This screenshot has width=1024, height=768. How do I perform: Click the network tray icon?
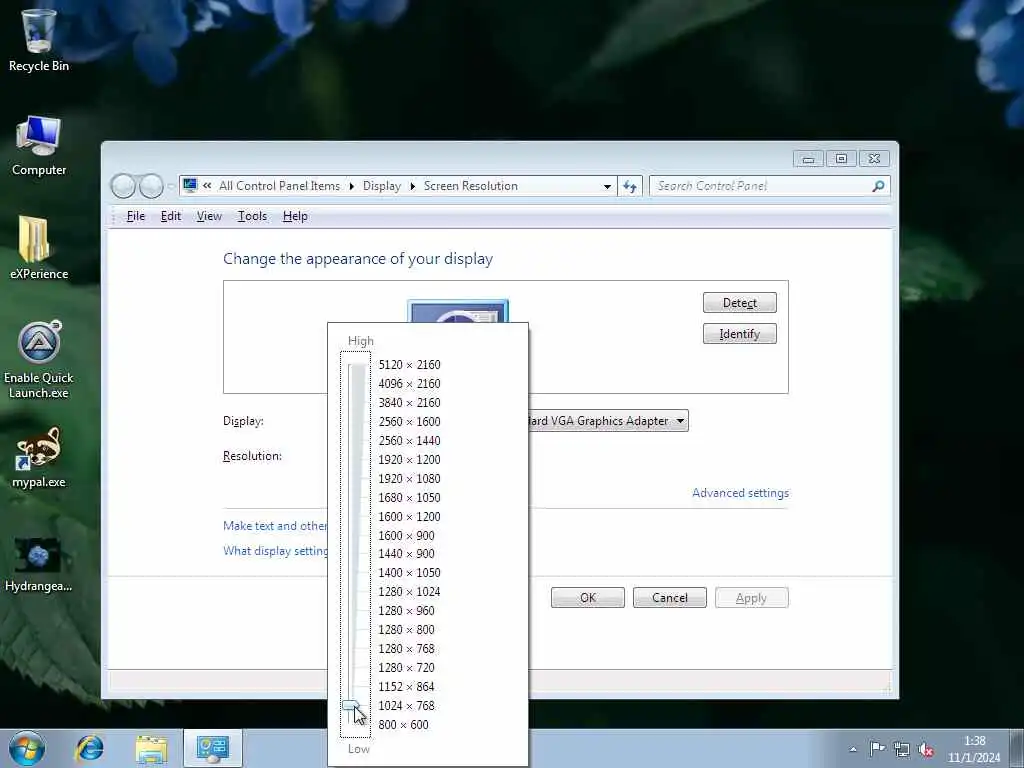point(902,749)
